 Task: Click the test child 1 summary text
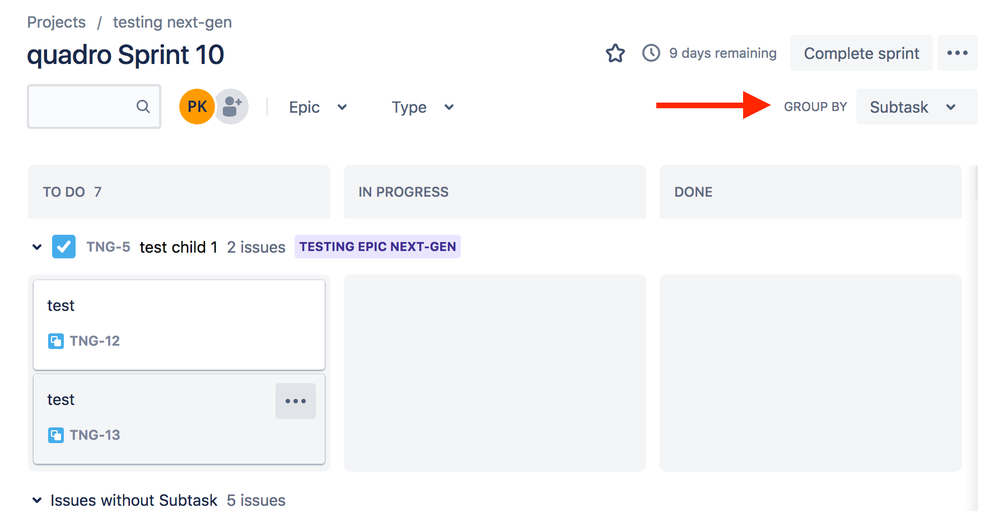click(178, 247)
